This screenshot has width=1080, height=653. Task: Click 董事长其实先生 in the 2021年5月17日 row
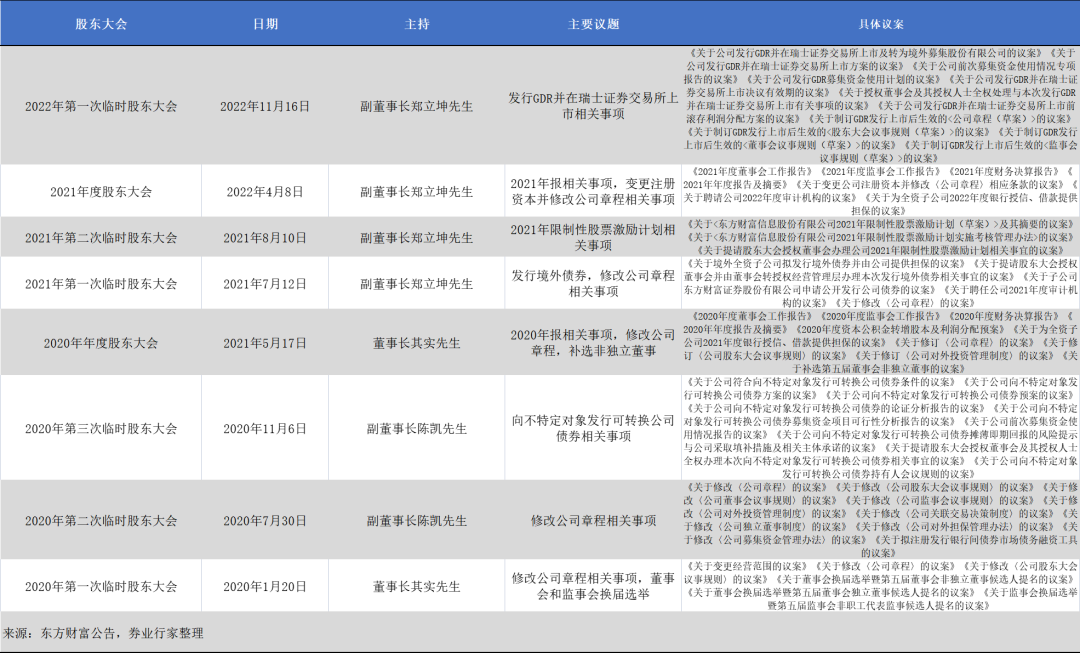click(417, 342)
